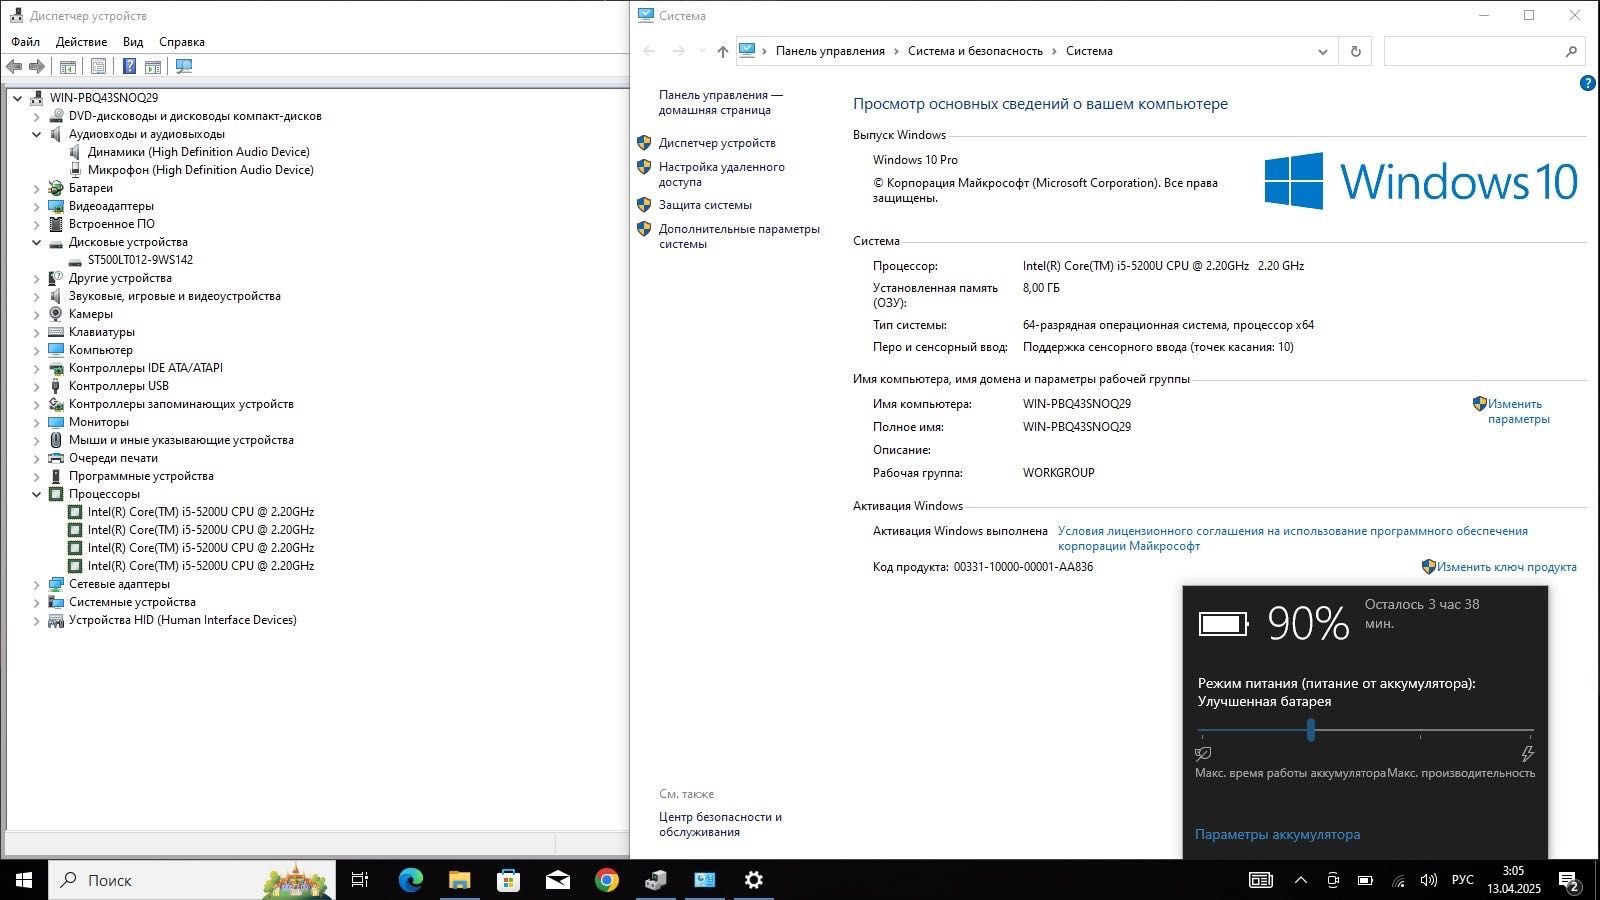Click the power mode slider handle

[1310, 731]
